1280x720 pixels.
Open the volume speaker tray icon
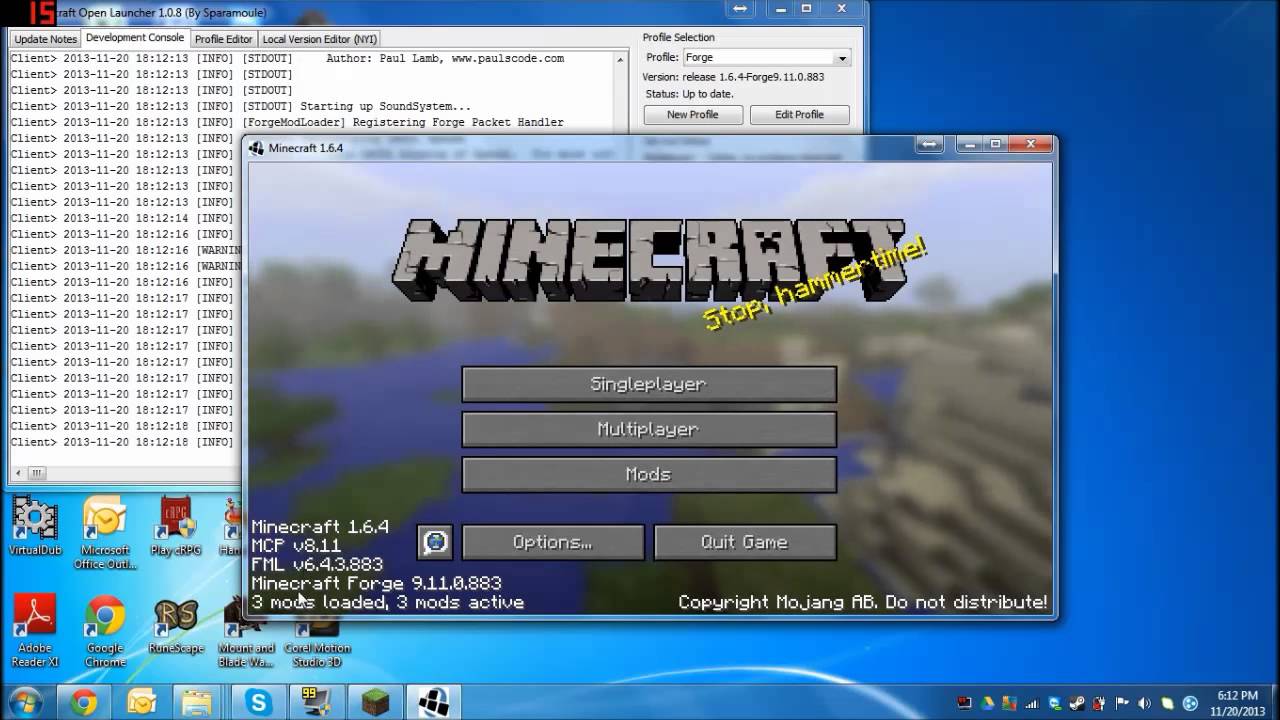(x=1146, y=703)
